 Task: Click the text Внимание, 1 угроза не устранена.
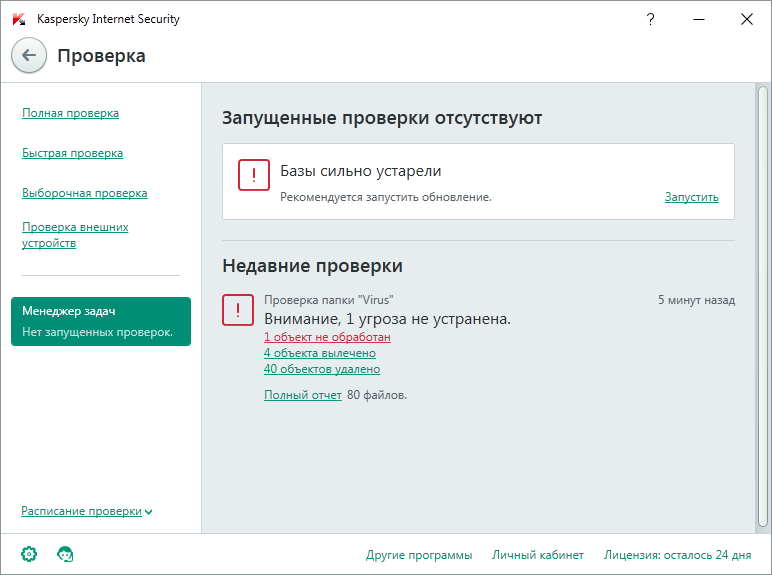click(x=387, y=319)
